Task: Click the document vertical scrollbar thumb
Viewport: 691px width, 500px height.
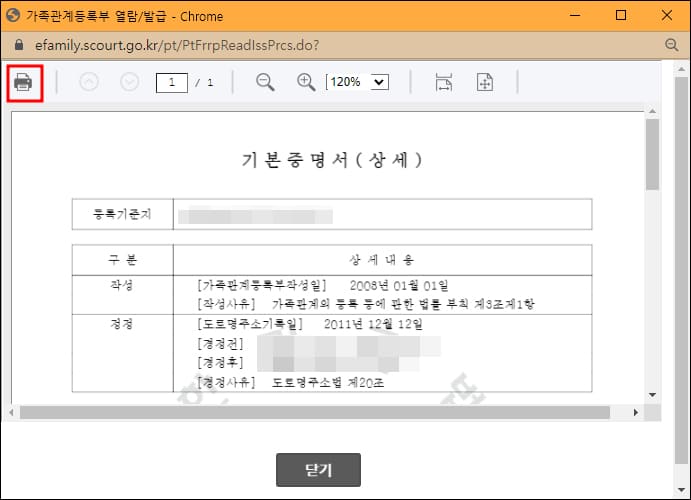Action: (652, 154)
